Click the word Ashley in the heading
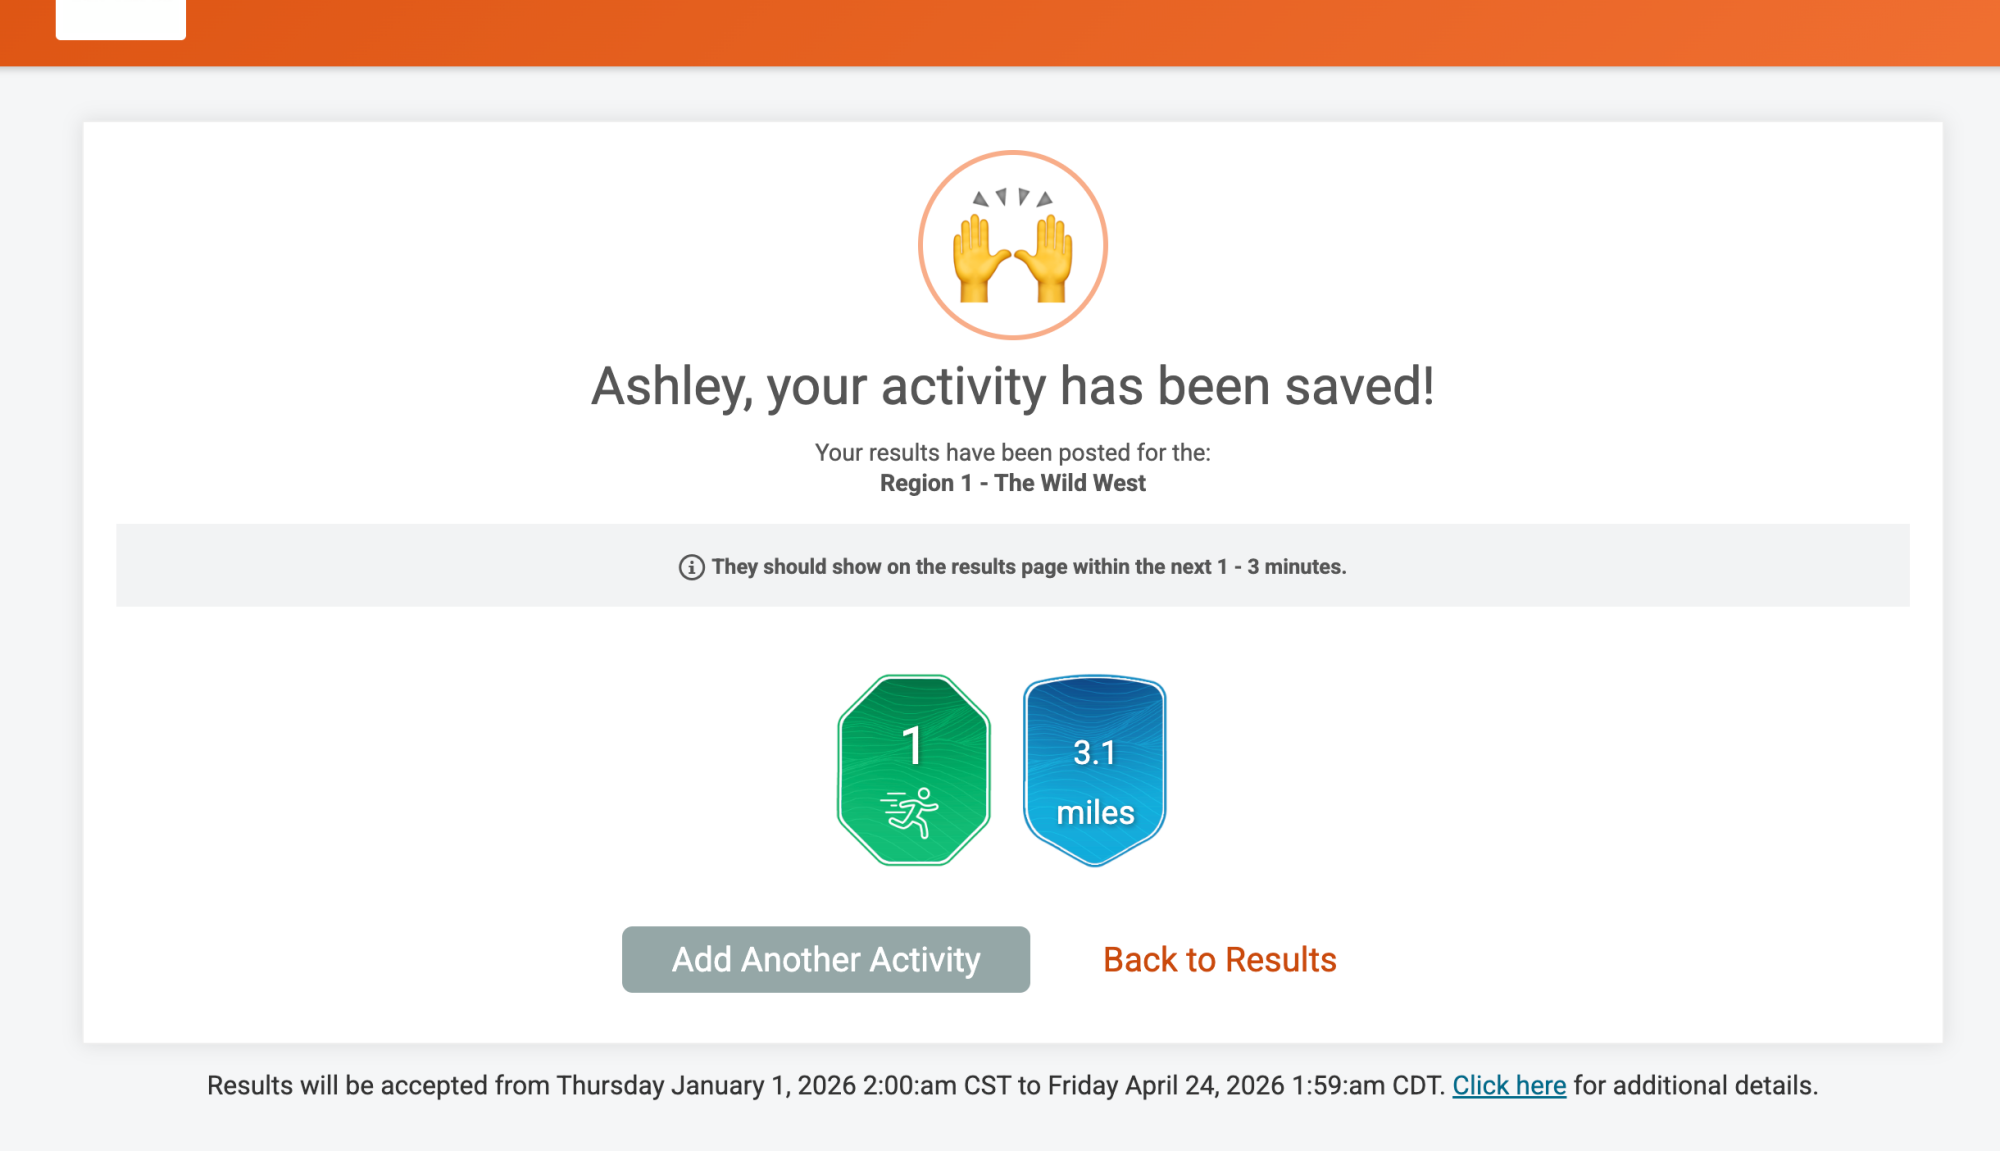 [669, 386]
